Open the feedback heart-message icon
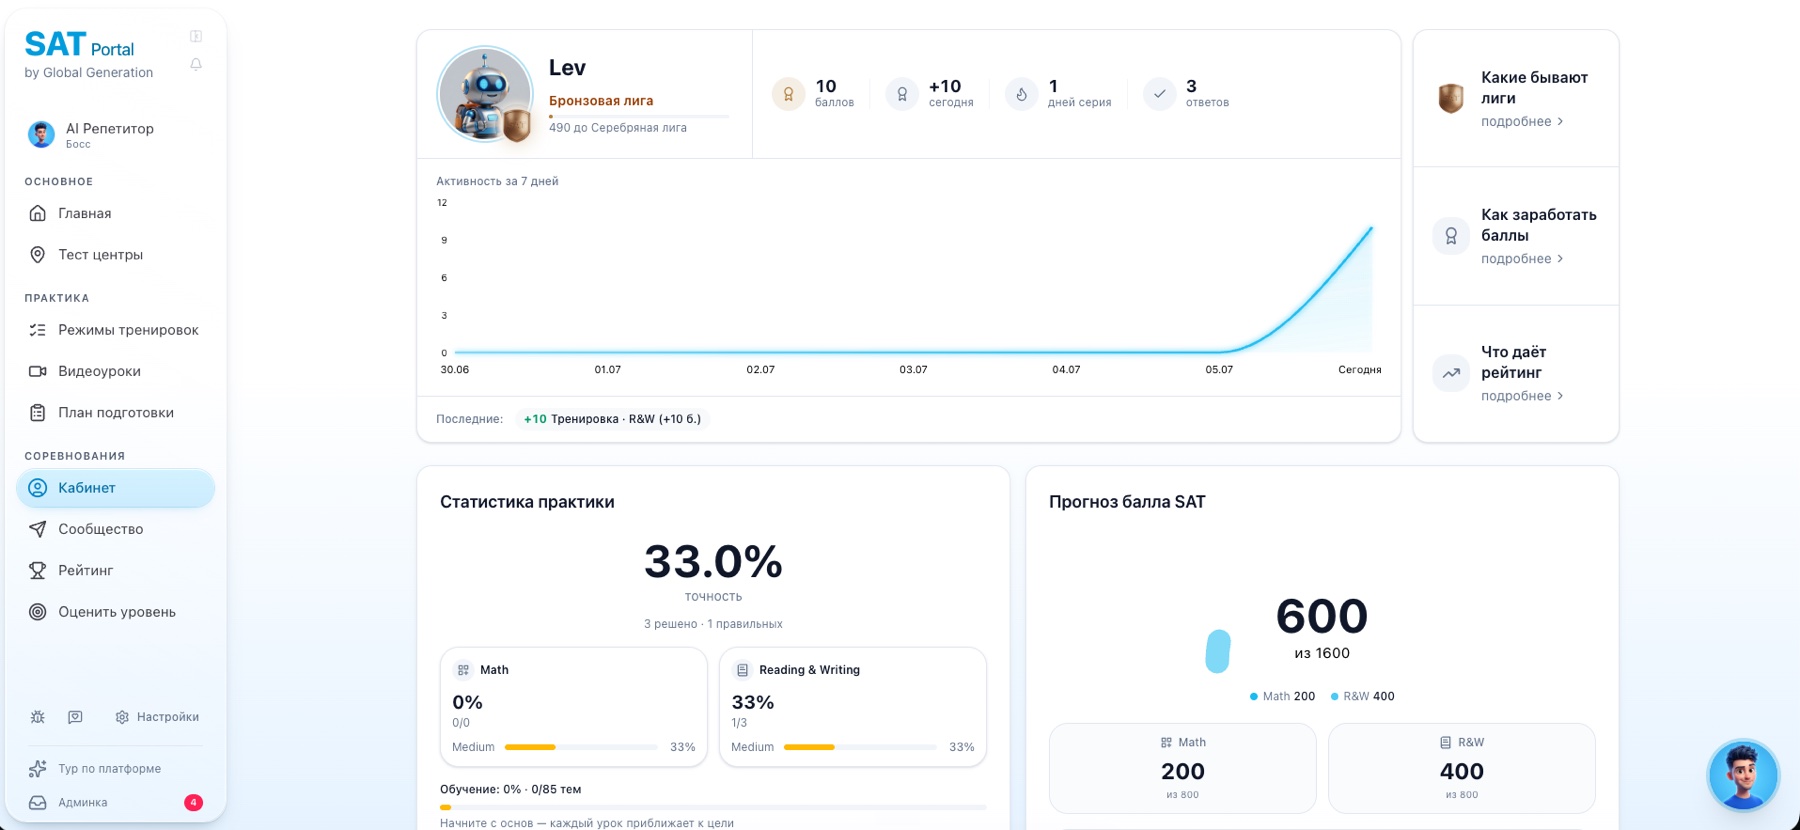 point(75,717)
